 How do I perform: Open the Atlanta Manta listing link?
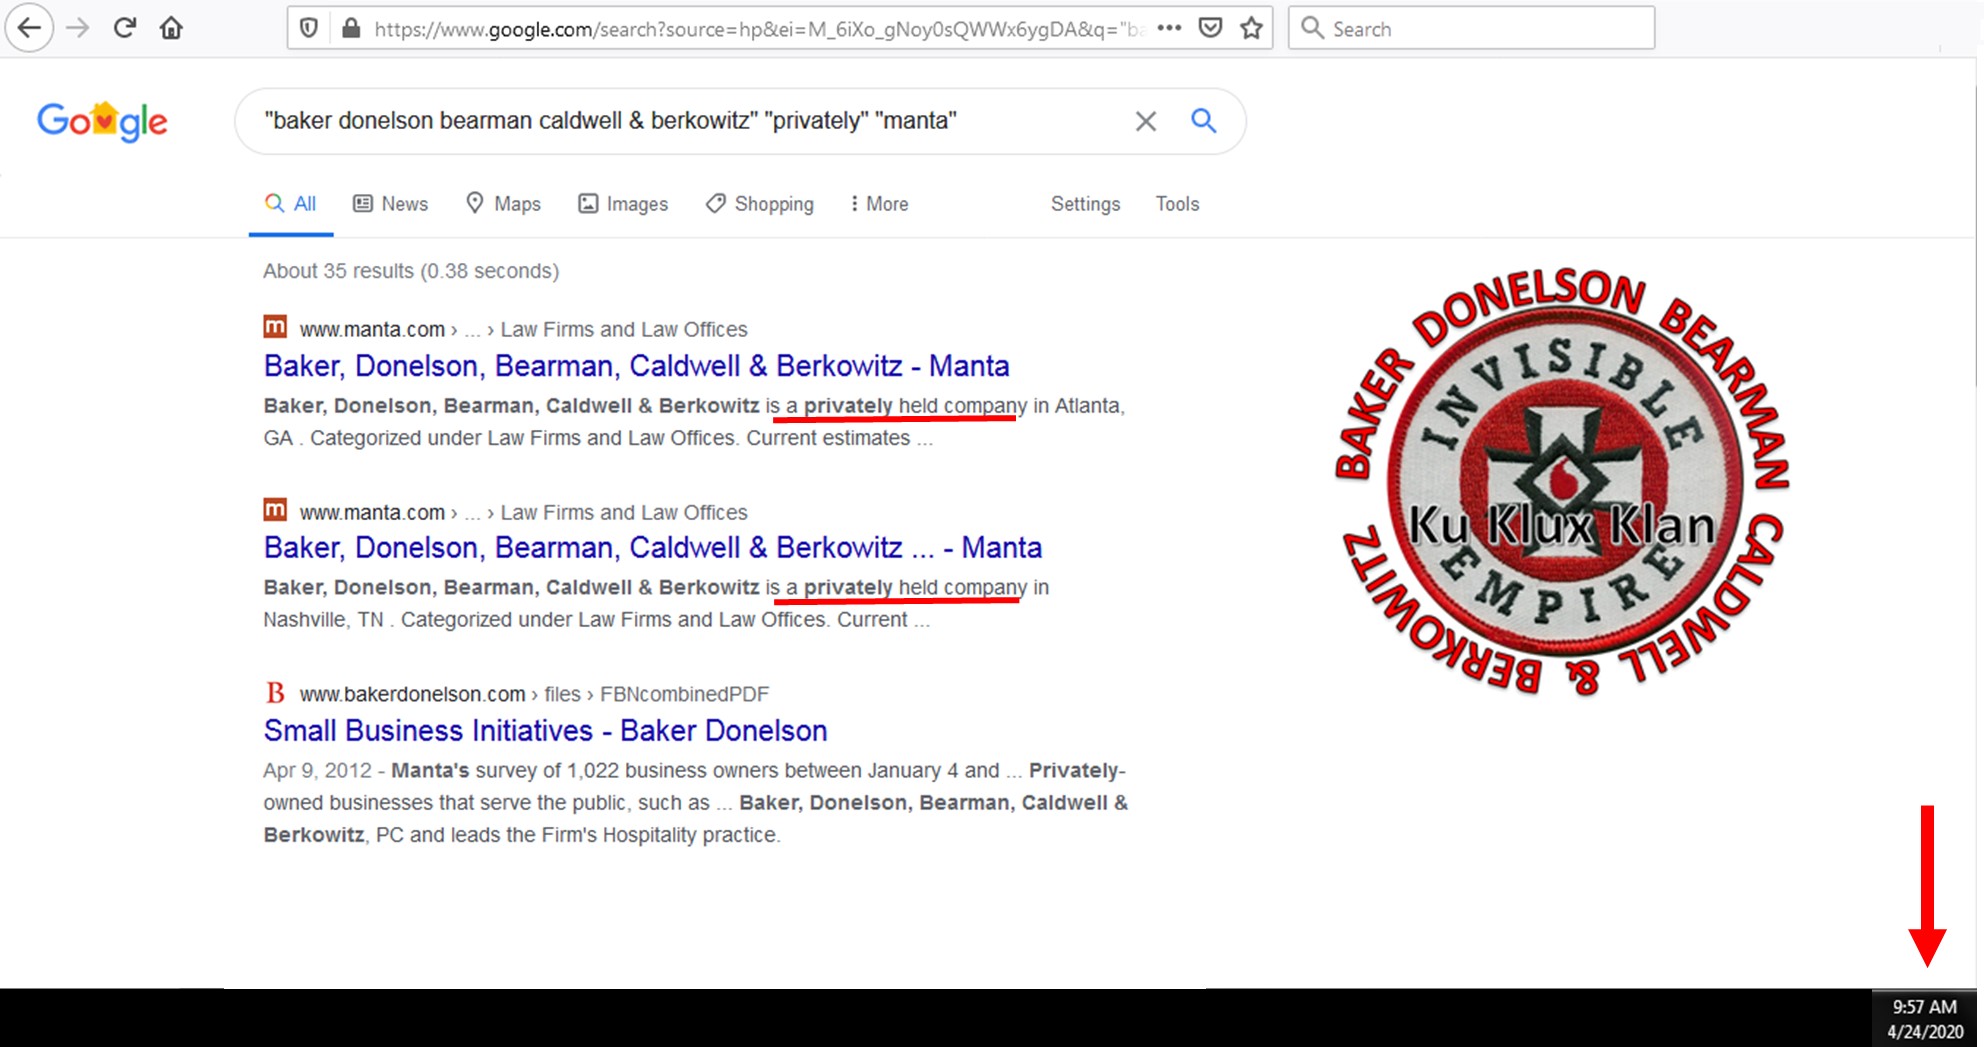click(636, 366)
